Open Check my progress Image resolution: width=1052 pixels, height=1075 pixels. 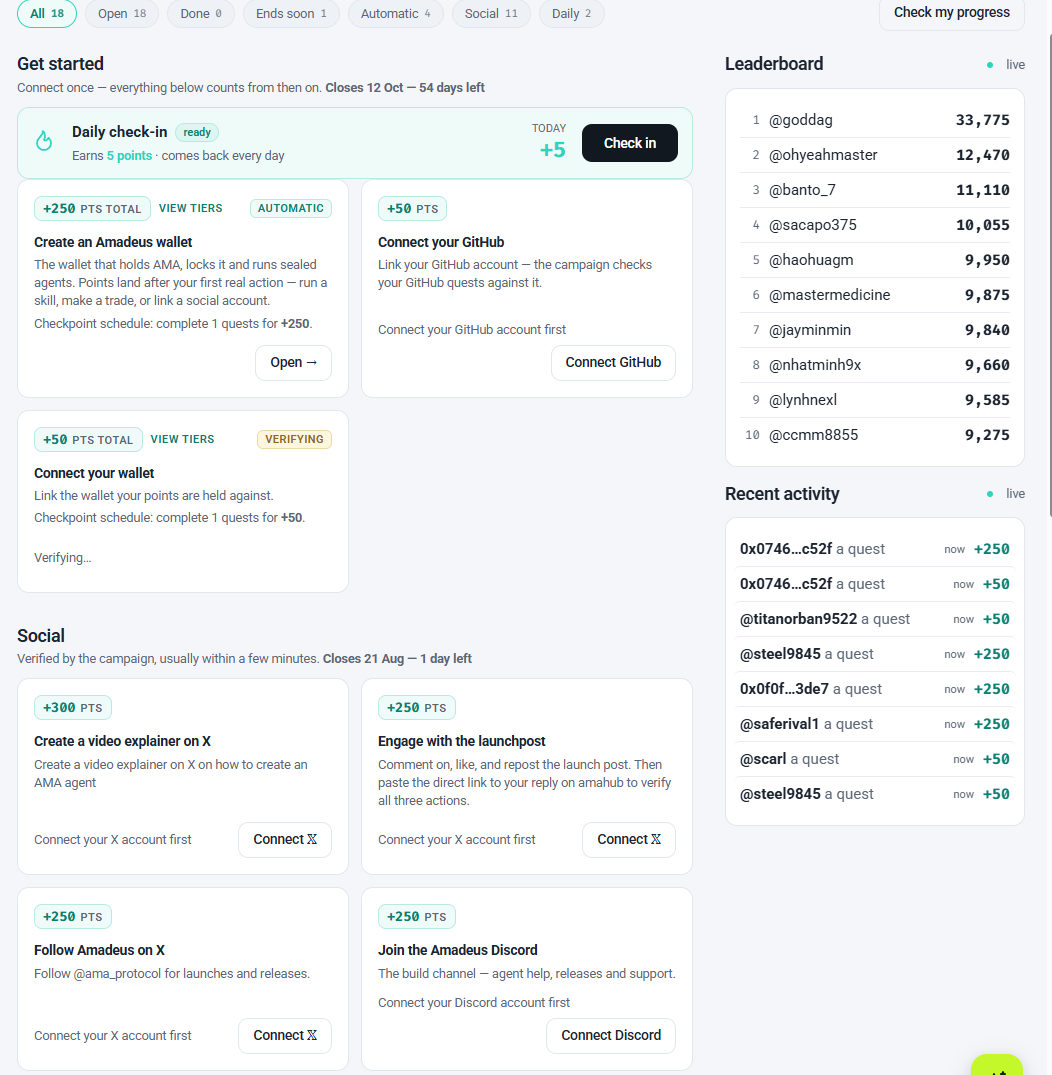pos(951,13)
